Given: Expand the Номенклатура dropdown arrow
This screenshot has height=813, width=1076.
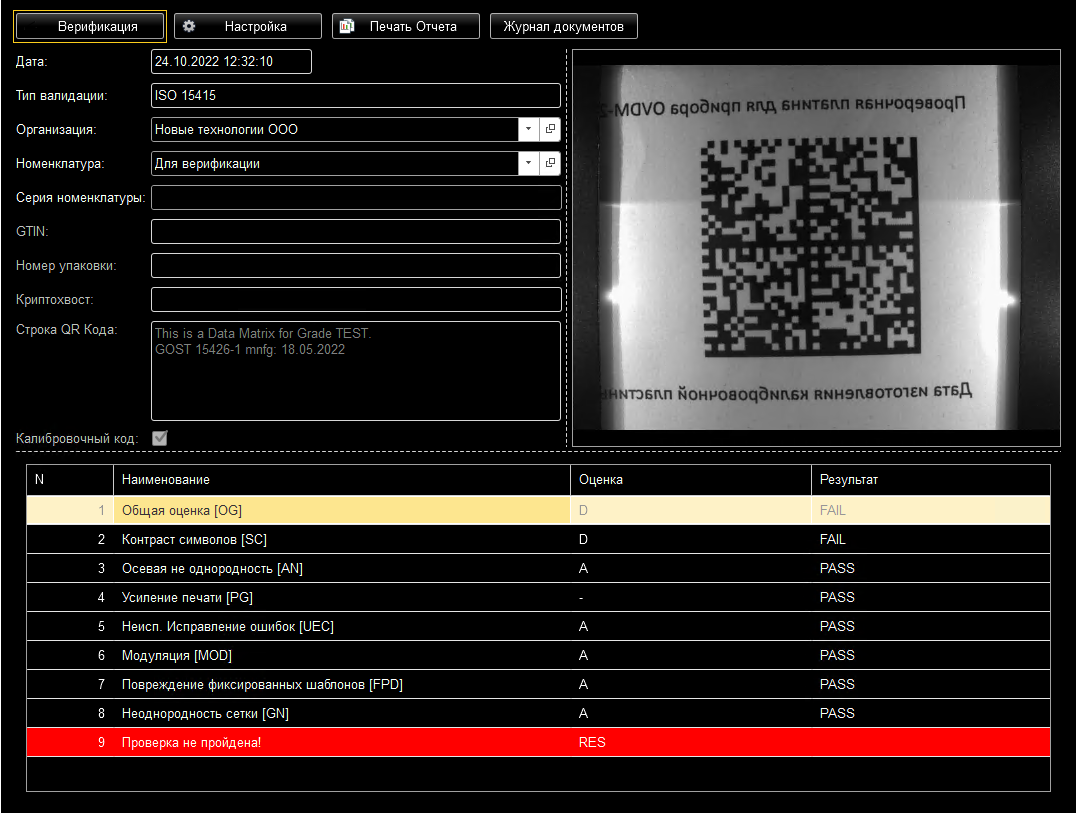Looking at the screenshot, I should coord(528,163).
